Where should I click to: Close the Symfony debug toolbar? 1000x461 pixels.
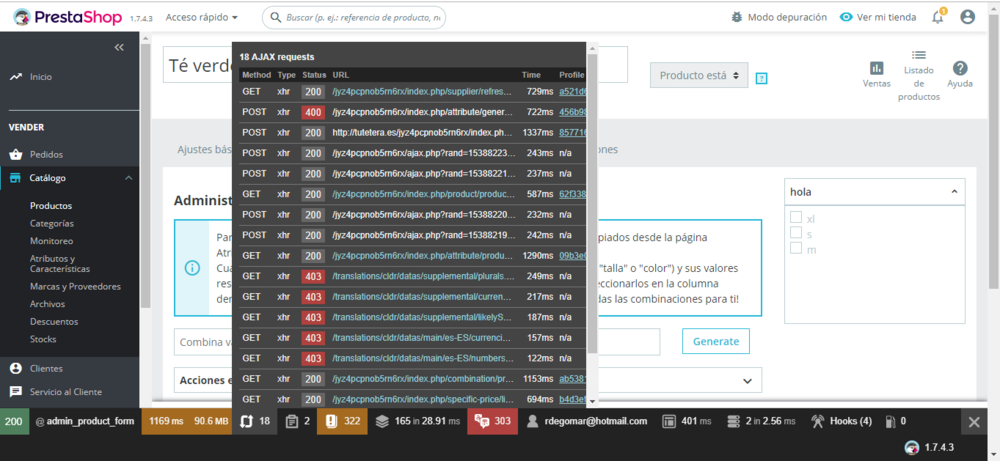click(974, 421)
